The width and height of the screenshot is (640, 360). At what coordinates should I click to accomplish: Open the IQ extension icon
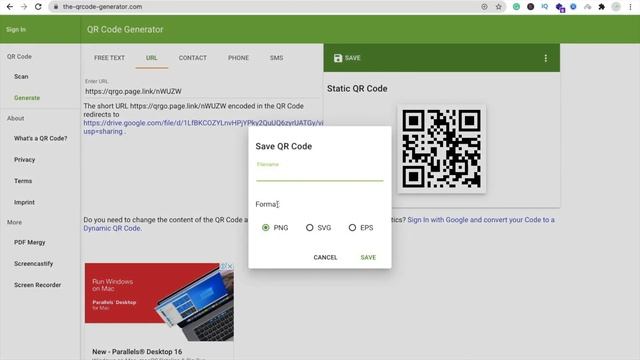pos(544,7)
